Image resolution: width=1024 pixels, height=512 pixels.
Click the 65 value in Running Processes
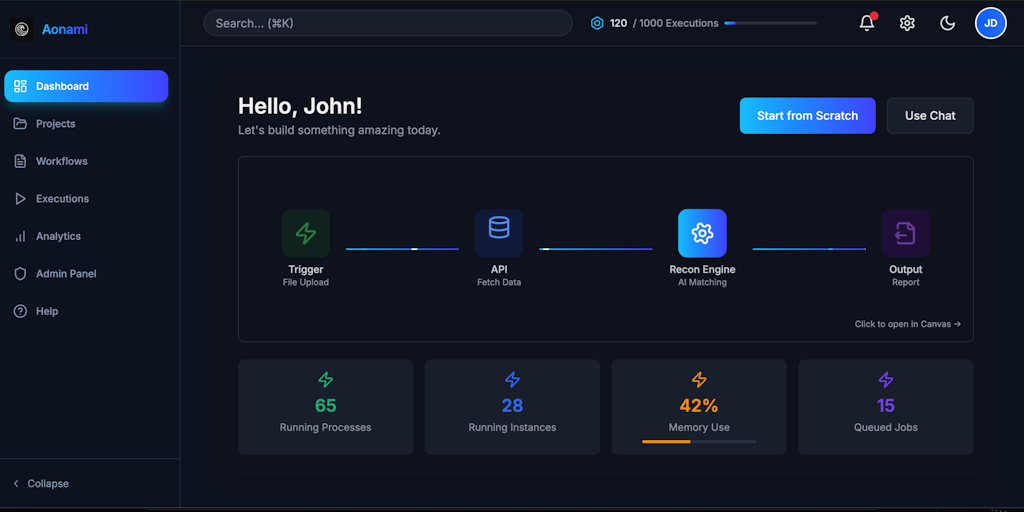[x=325, y=406]
